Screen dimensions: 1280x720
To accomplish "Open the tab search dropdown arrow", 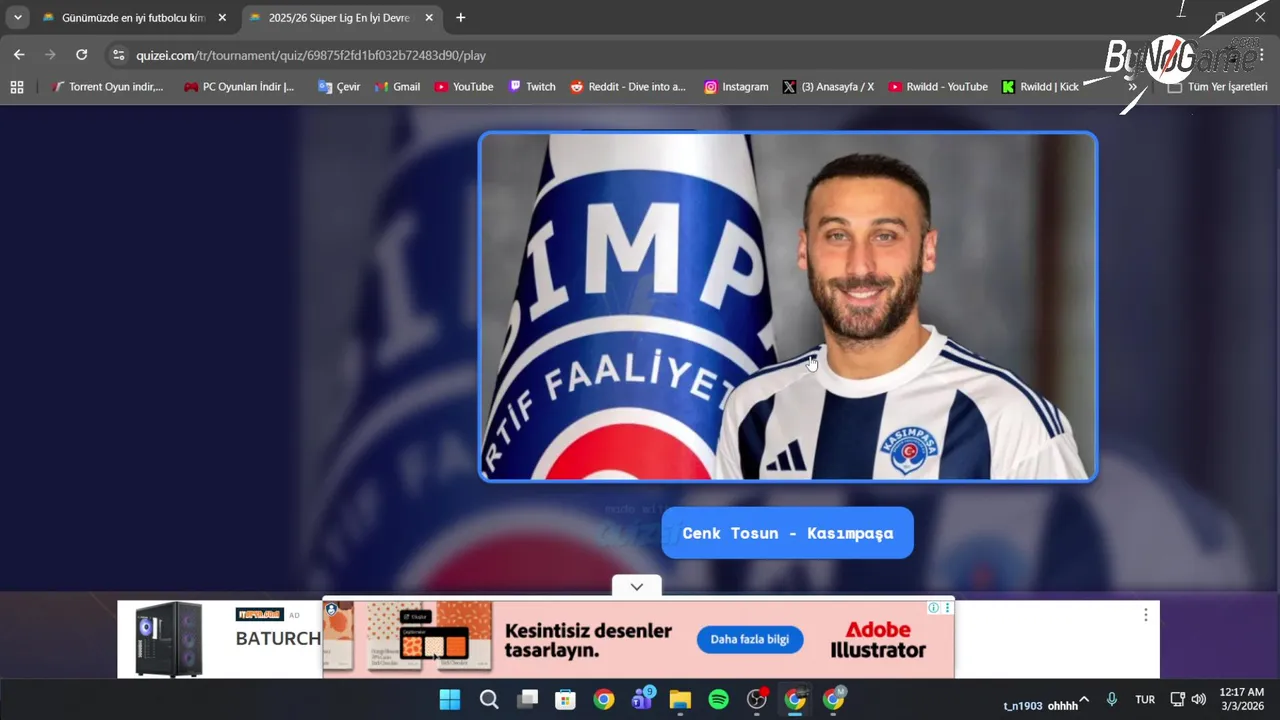I will click(x=17, y=18).
